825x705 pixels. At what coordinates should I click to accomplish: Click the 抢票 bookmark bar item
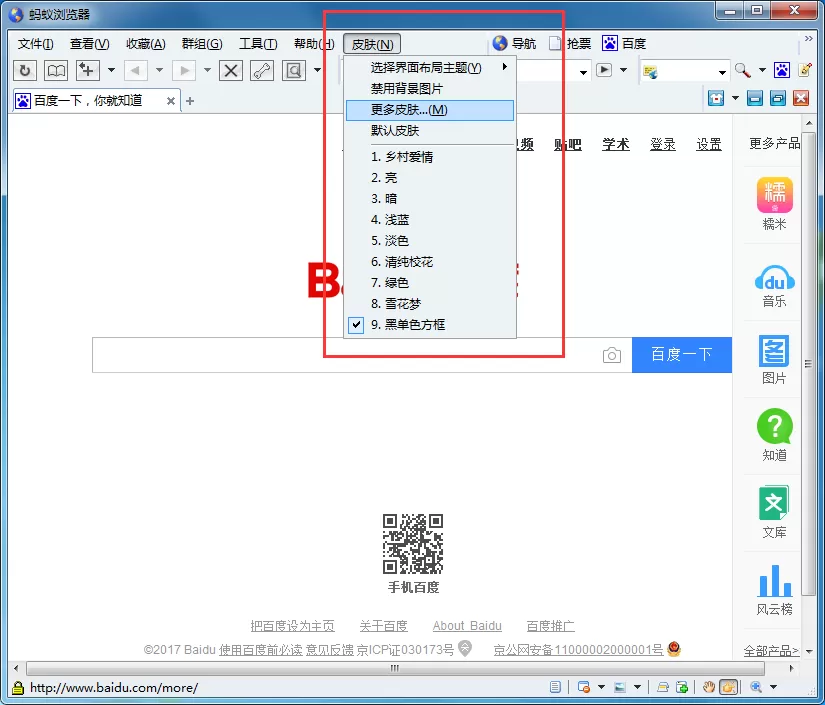570,44
